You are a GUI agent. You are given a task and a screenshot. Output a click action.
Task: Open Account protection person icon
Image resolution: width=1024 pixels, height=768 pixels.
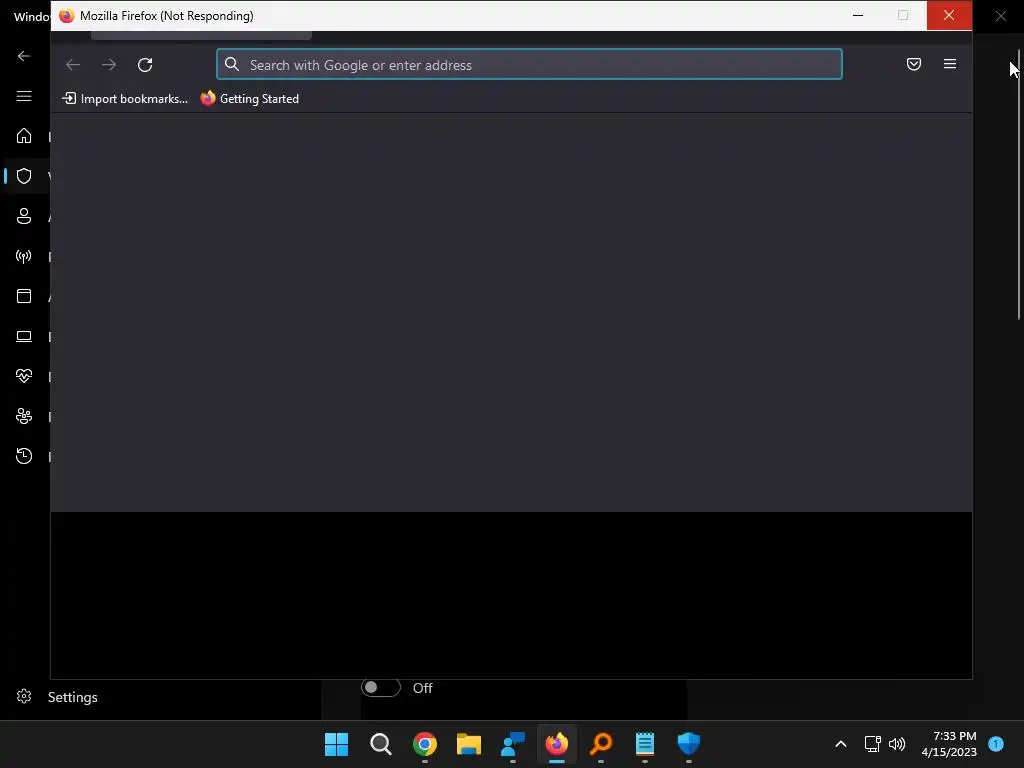pos(24,216)
